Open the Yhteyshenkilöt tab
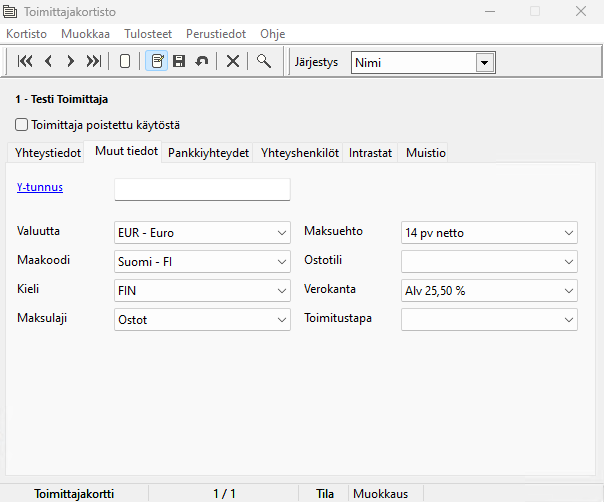The height and width of the screenshot is (502, 604). tap(300, 153)
